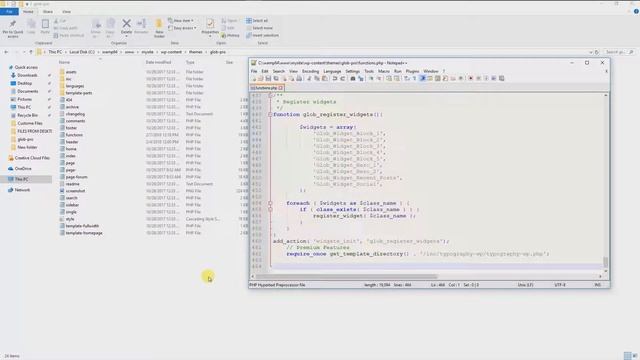Click the Cut icon in Notepad++ toolbar
Viewport: 640px width, 360px height.
(309, 78)
